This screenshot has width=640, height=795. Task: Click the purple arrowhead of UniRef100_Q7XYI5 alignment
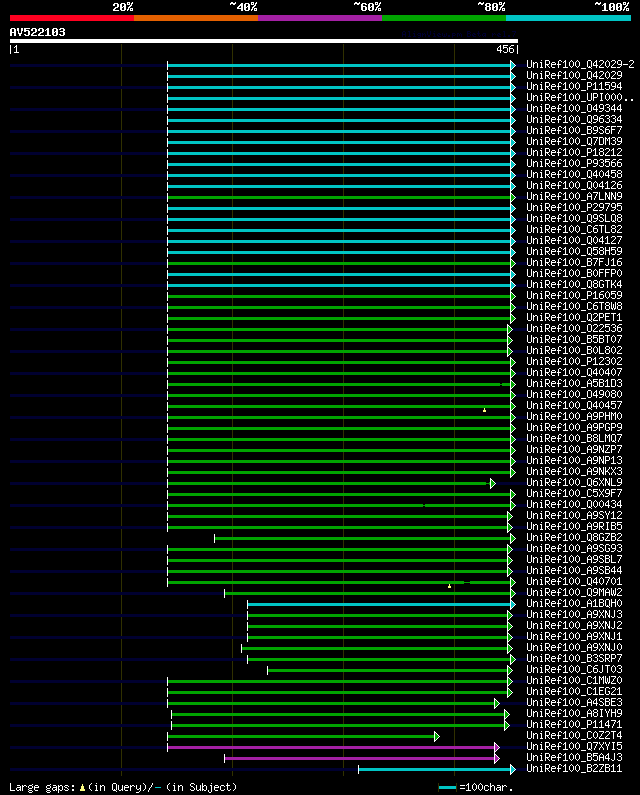(496, 747)
